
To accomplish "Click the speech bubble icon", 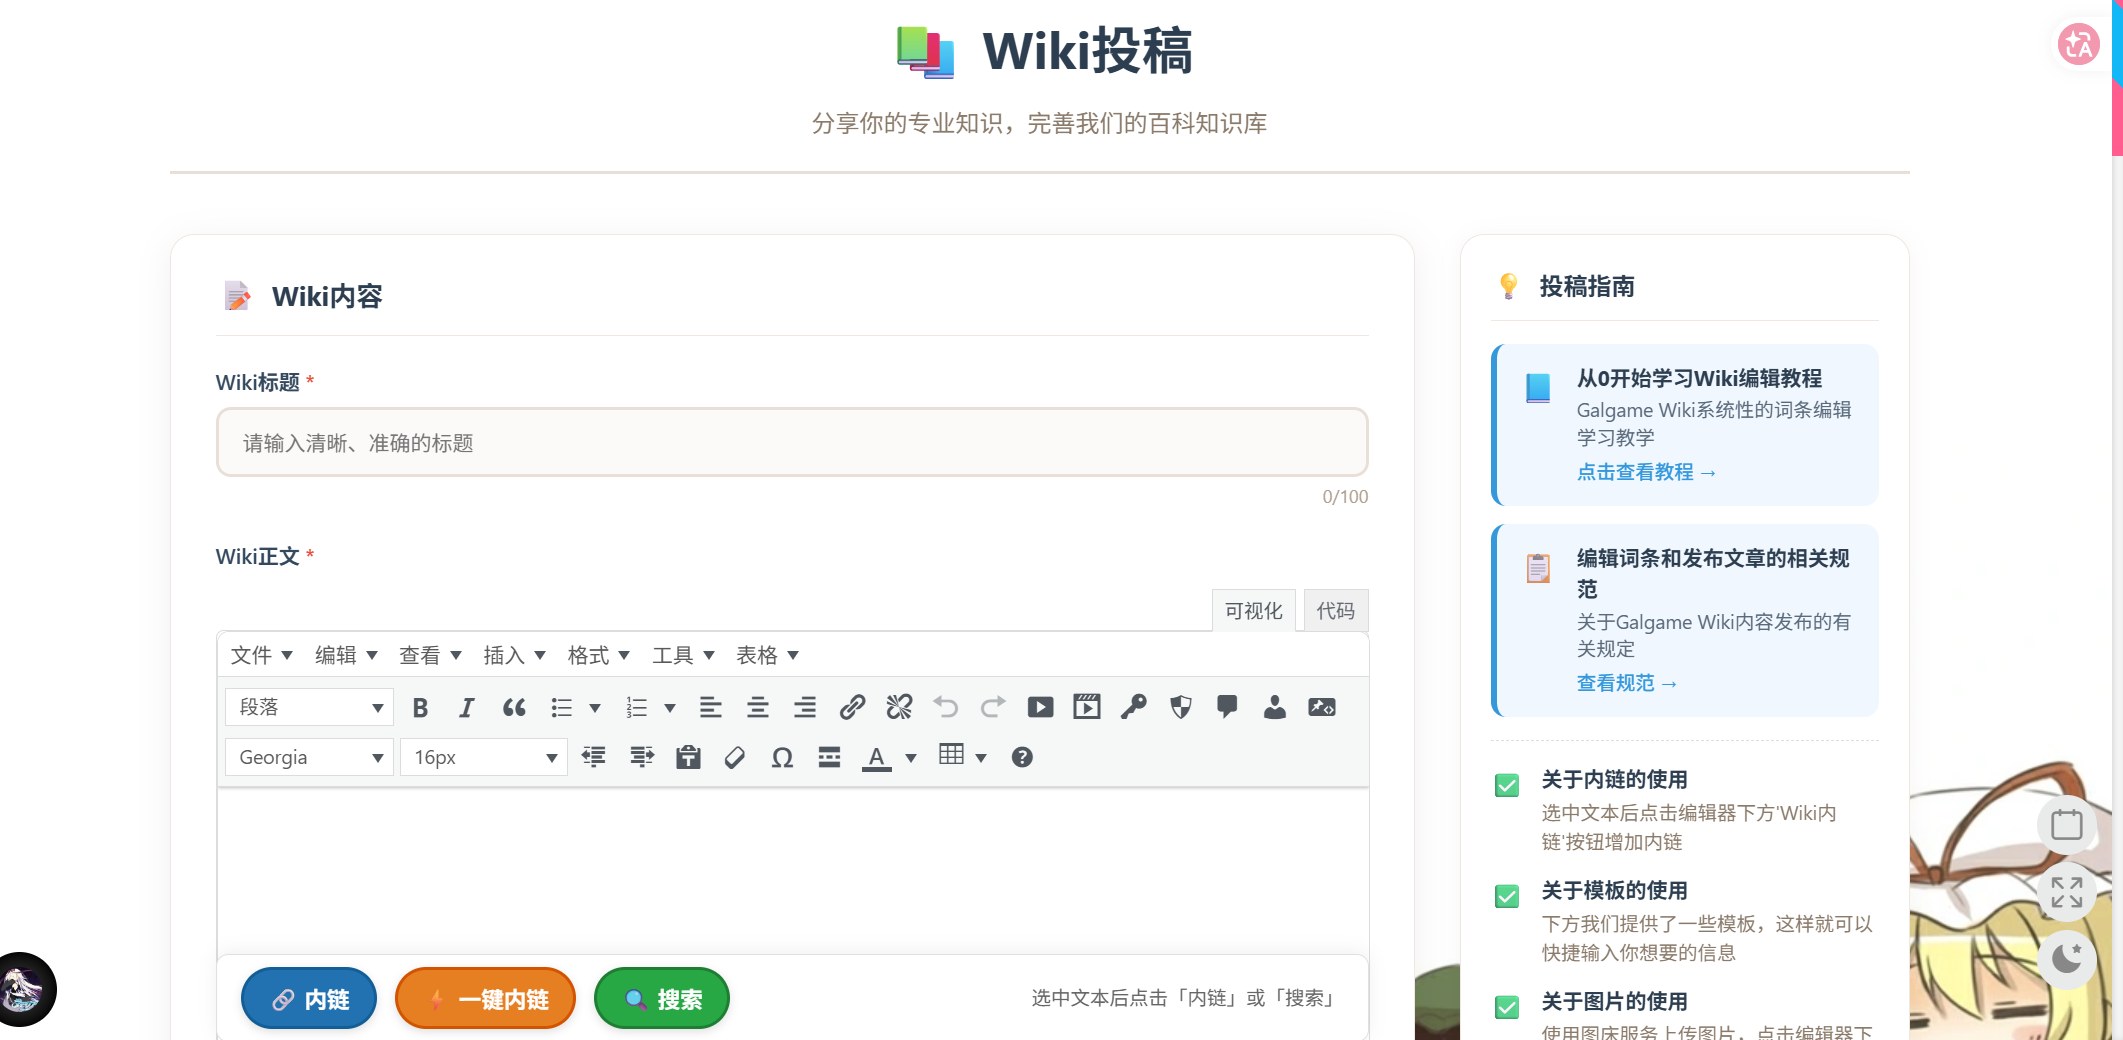I will tap(1227, 708).
